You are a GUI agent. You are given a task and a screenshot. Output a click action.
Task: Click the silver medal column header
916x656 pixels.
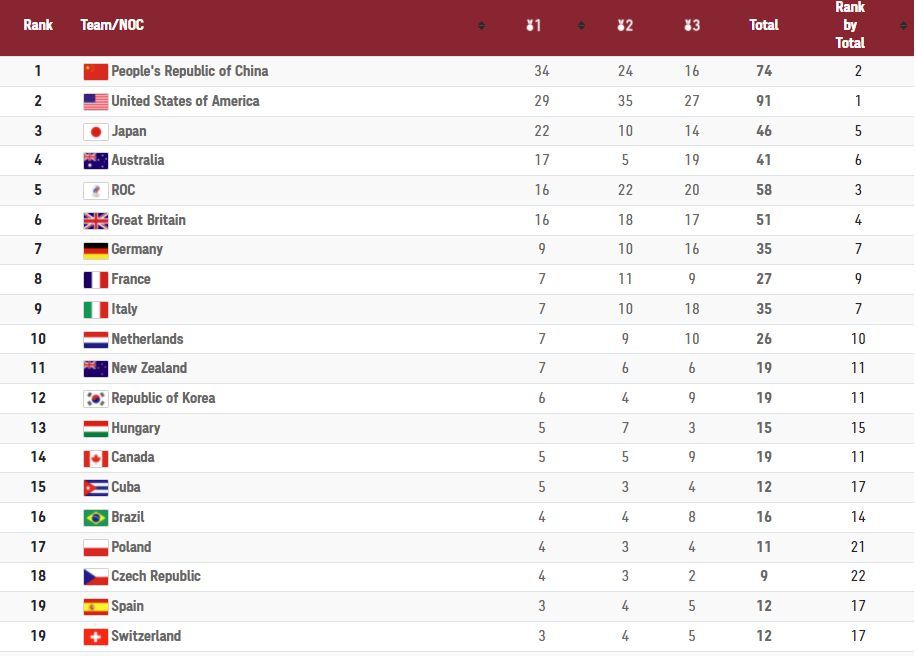point(625,25)
